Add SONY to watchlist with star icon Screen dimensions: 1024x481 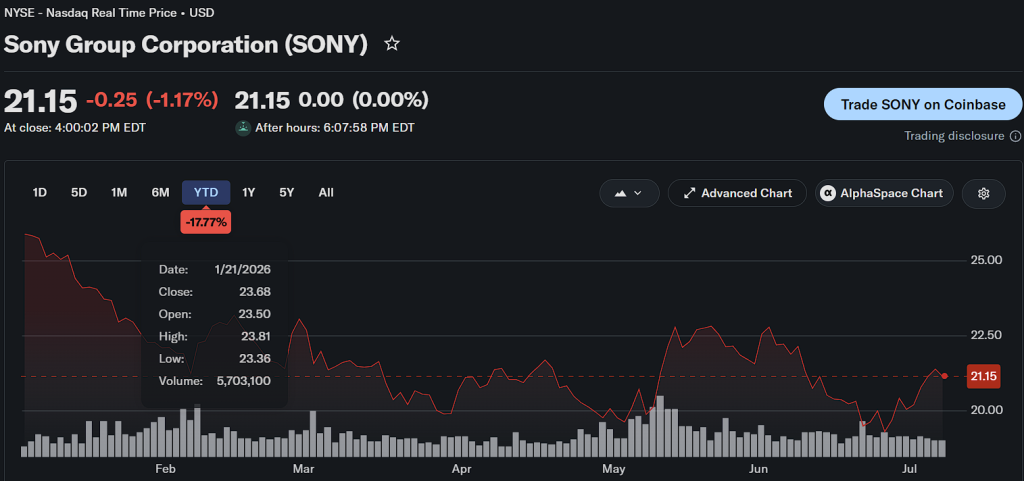point(392,44)
